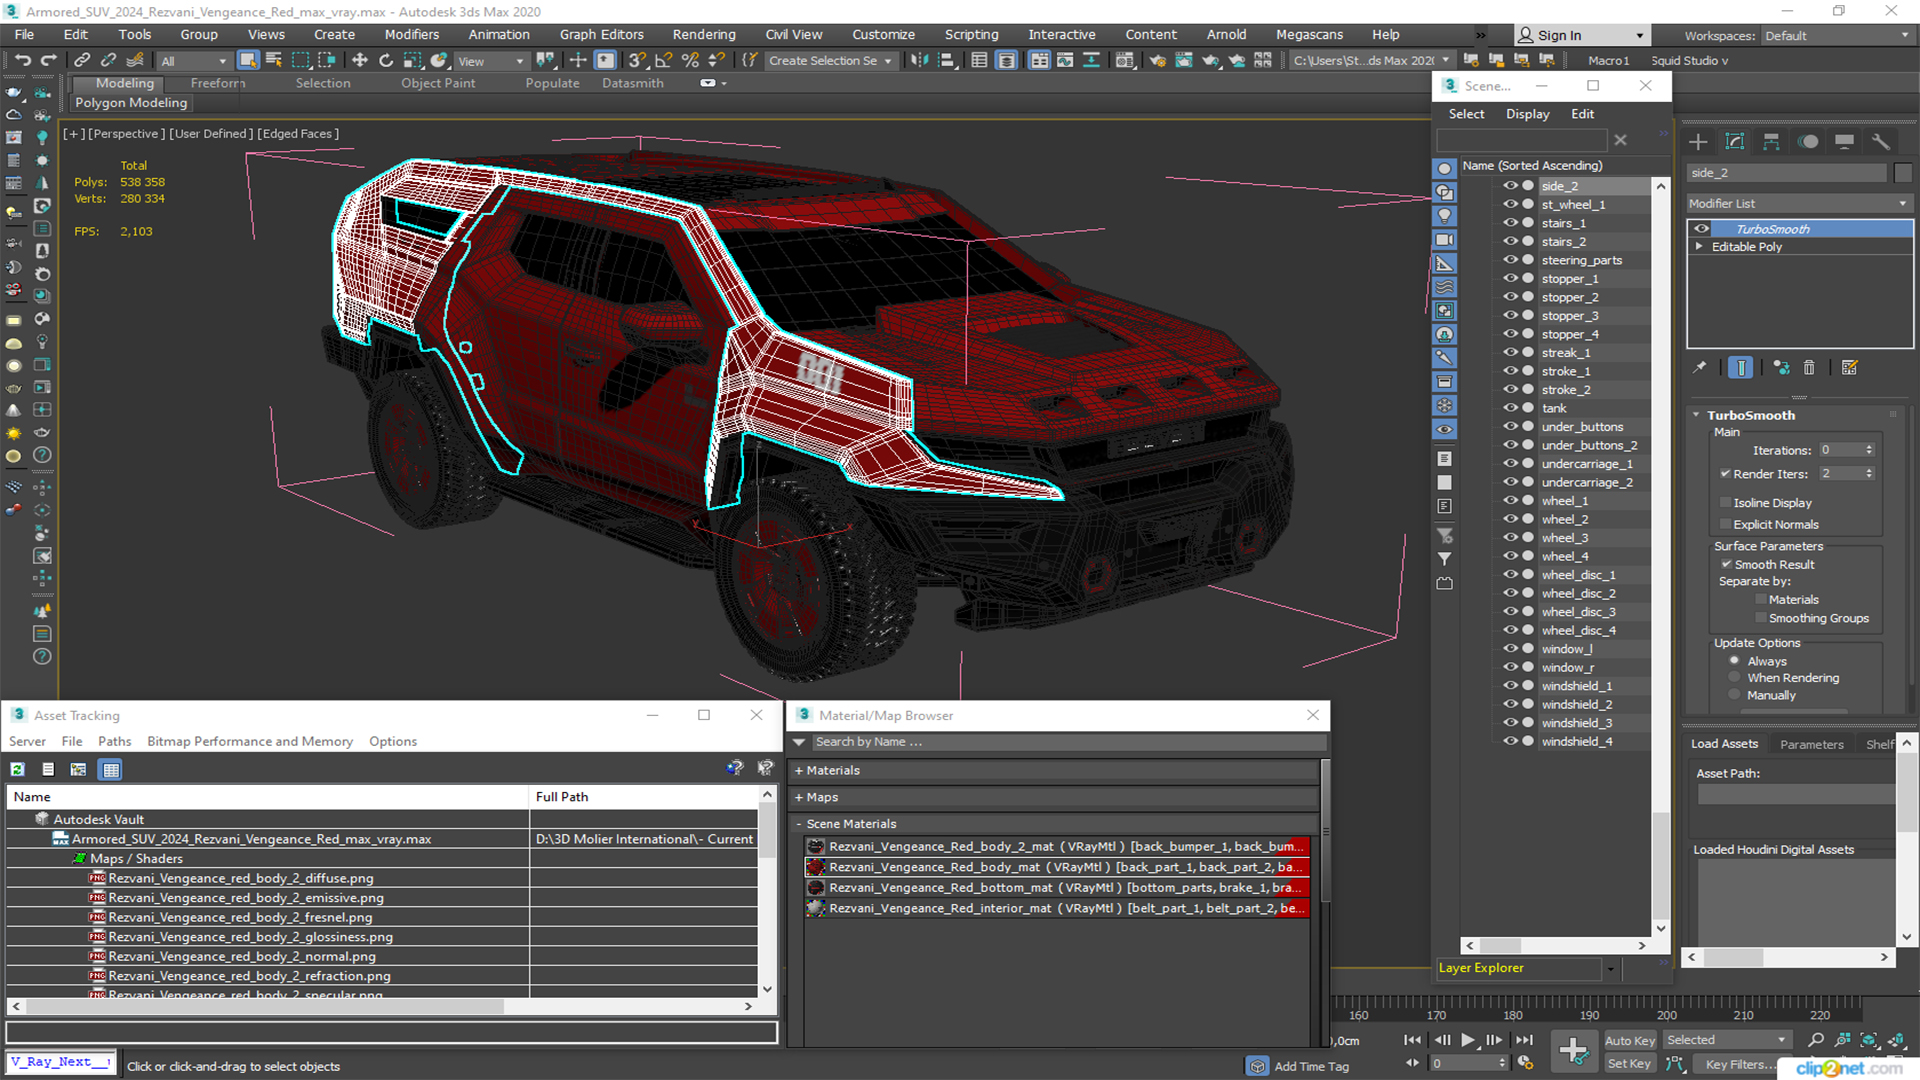This screenshot has width=1920, height=1080.
Task: Switch to the Freeform ribbon tab
Action: click(x=218, y=84)
